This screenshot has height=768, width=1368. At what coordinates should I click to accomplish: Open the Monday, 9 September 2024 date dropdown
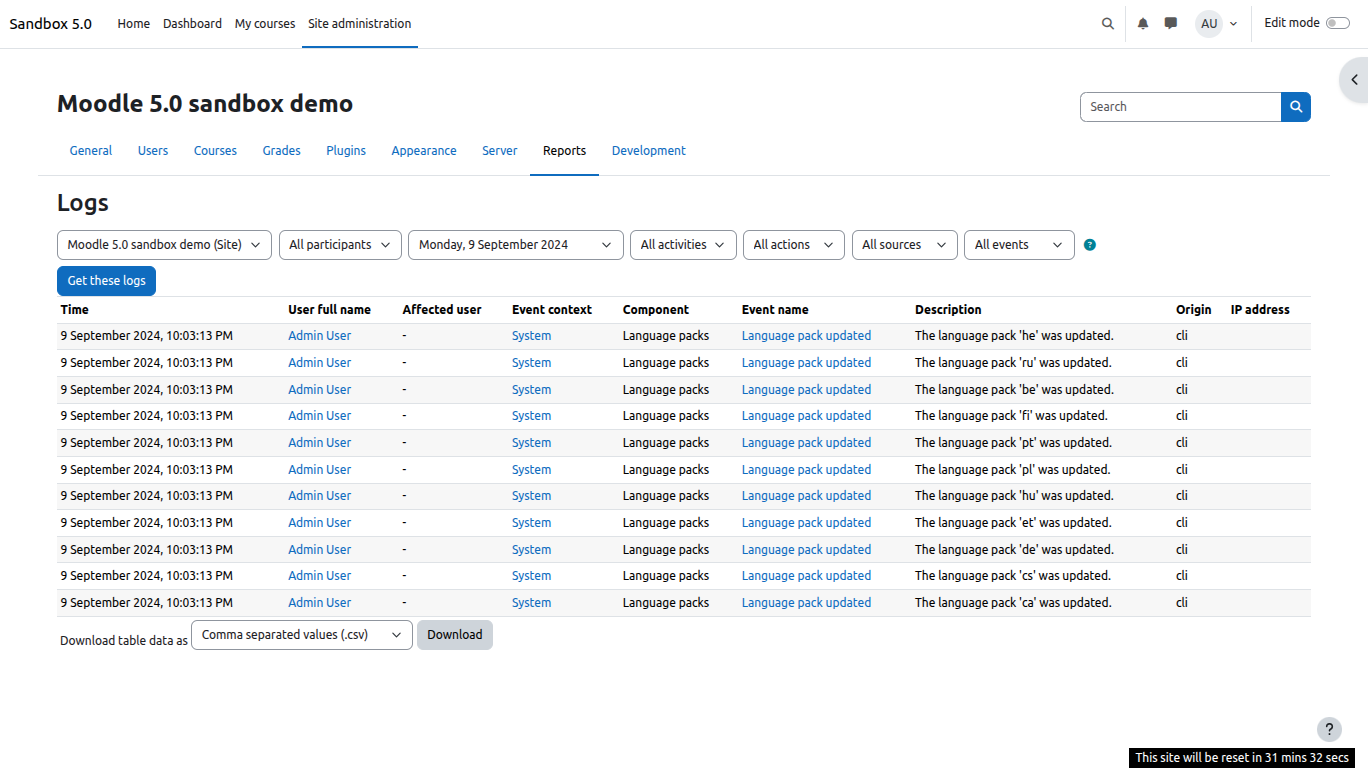(515, 244)
